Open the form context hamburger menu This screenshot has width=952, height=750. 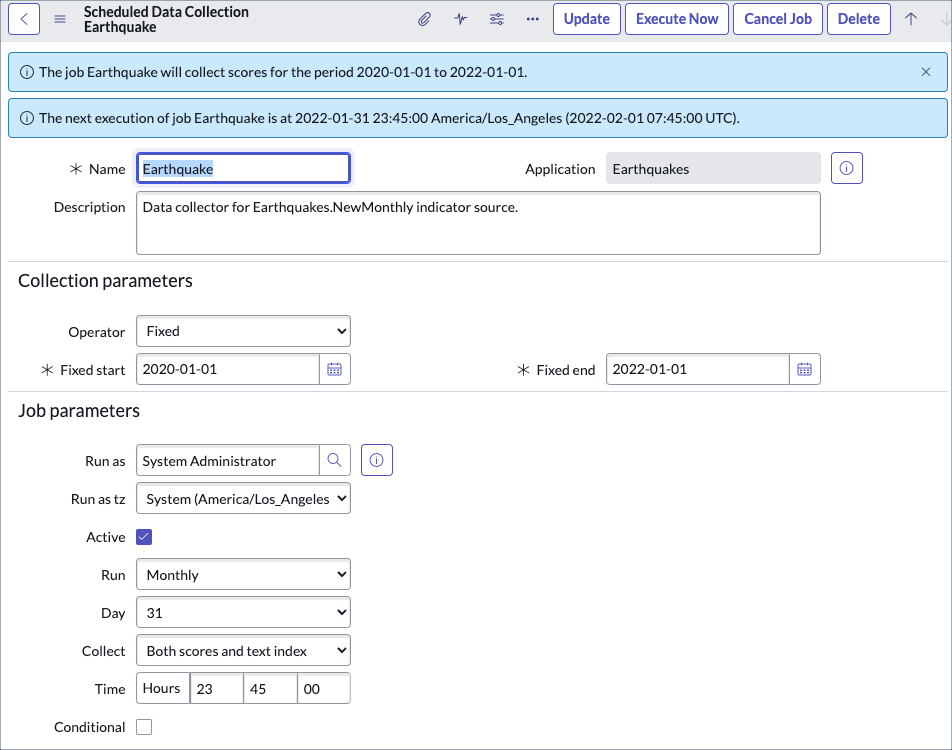pos(59,17)
